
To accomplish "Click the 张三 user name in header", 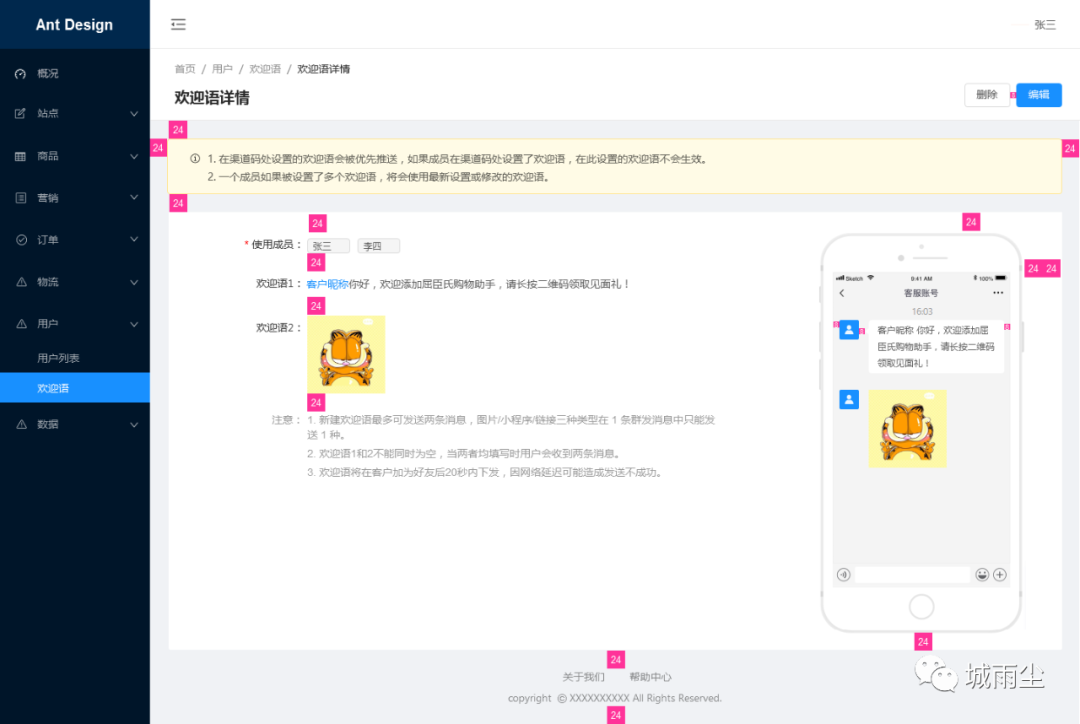I will [x=1045, y=25].
